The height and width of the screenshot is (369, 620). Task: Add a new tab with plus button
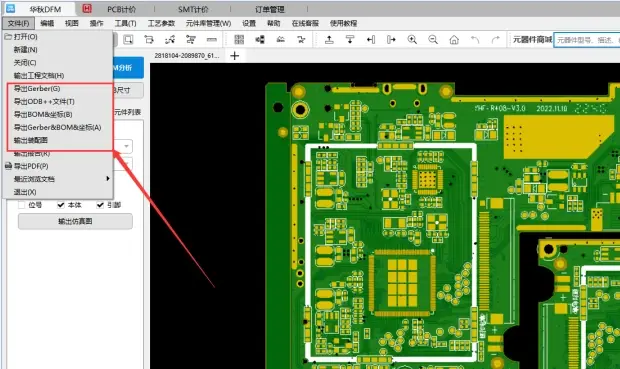pyautogui.click(x=234, y=56)
